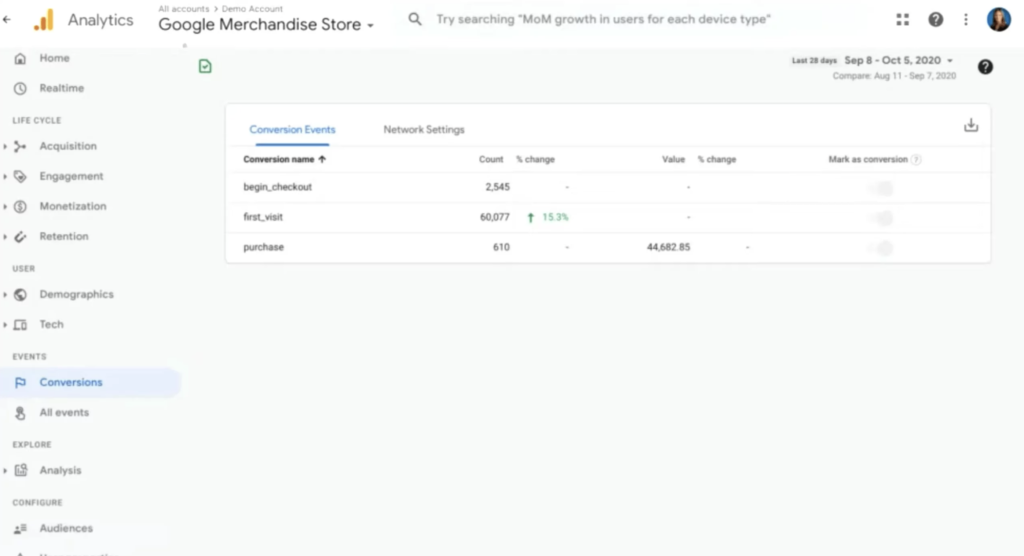
Task: Click the Conversions flag icon
Action: (20, 382)
